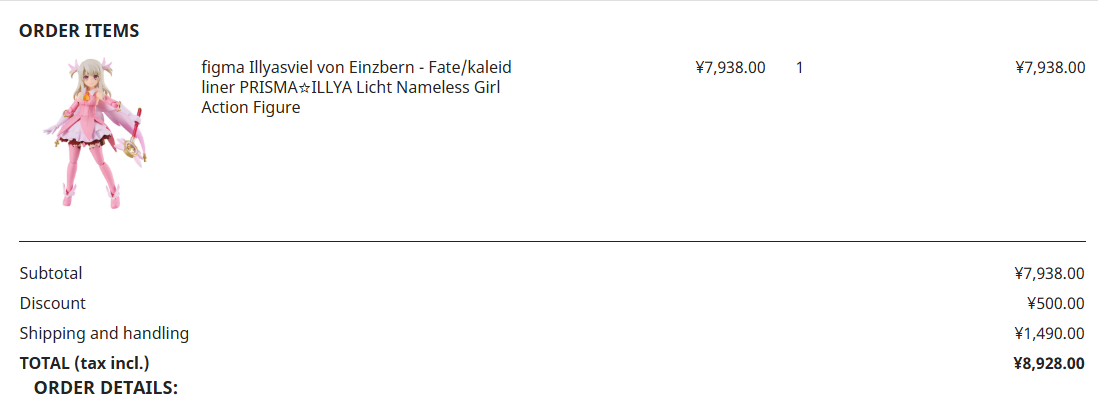Click the Shipping and handling label
Screen dimensions: 1098x416
[104, 333]
